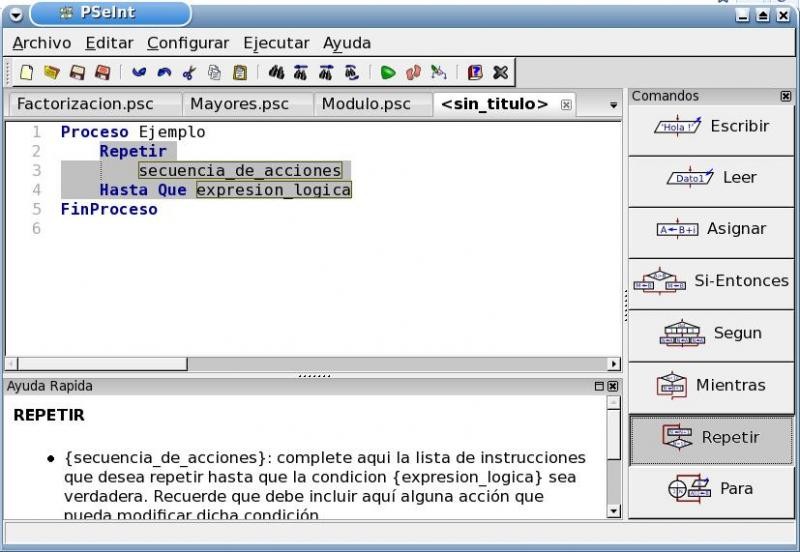Click the flowchart drawing icon
This screenshot has height=552, width=800.
tap(438, 72)
